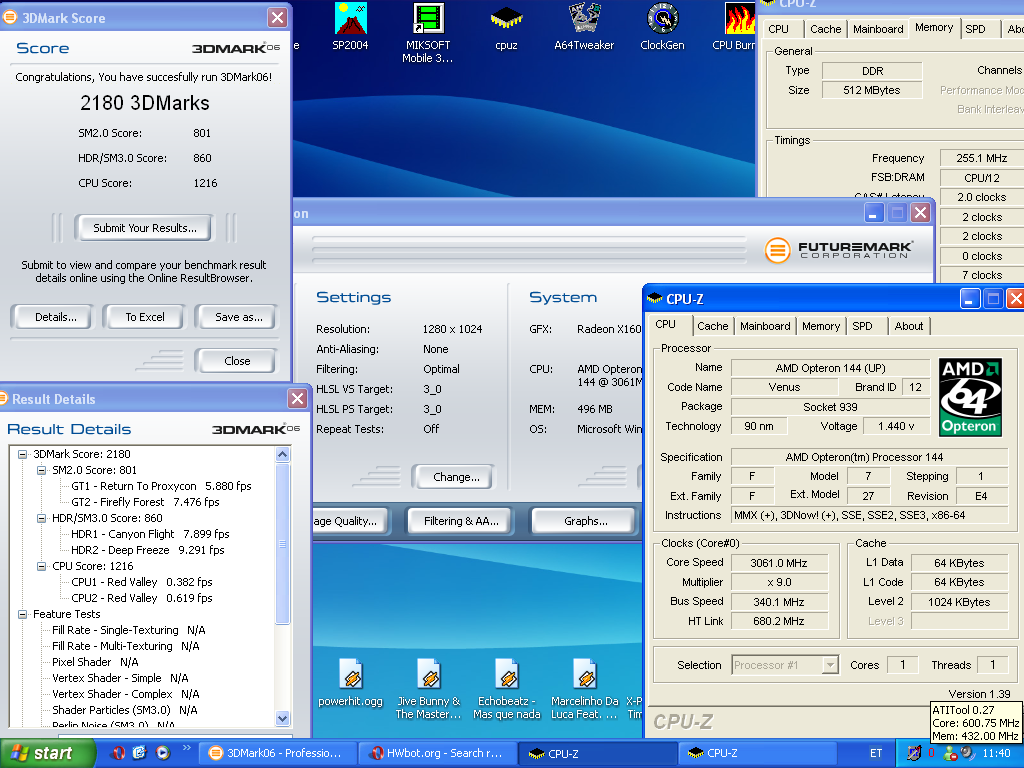
Task: Click the Close button in 3DMark Score window
Action: tap(237, 360)
